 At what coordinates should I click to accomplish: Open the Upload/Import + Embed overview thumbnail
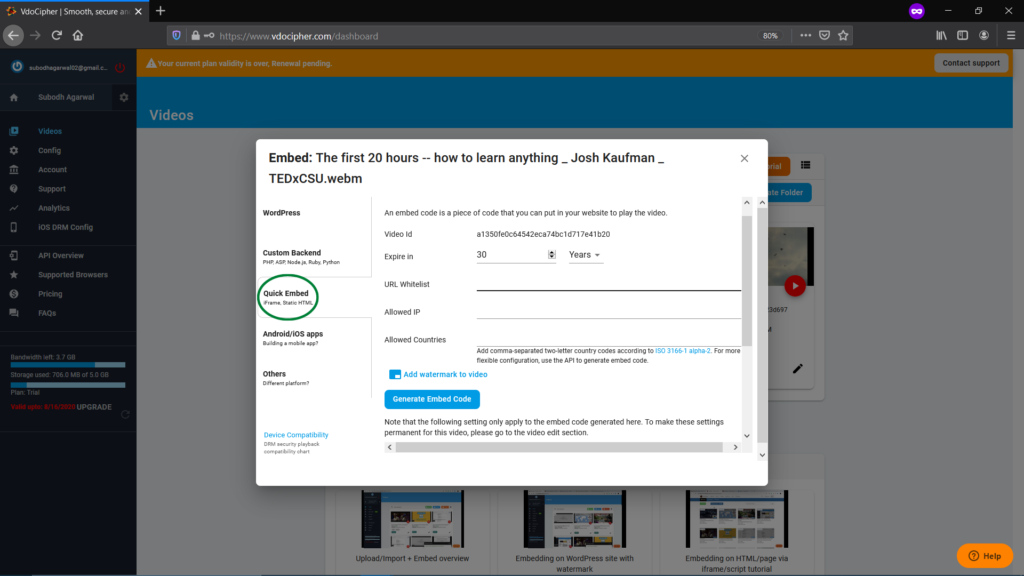click(x=412, y=520)
